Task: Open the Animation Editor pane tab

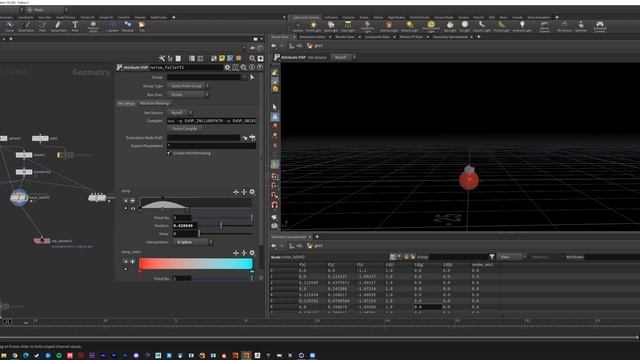Action: [313, 37]
